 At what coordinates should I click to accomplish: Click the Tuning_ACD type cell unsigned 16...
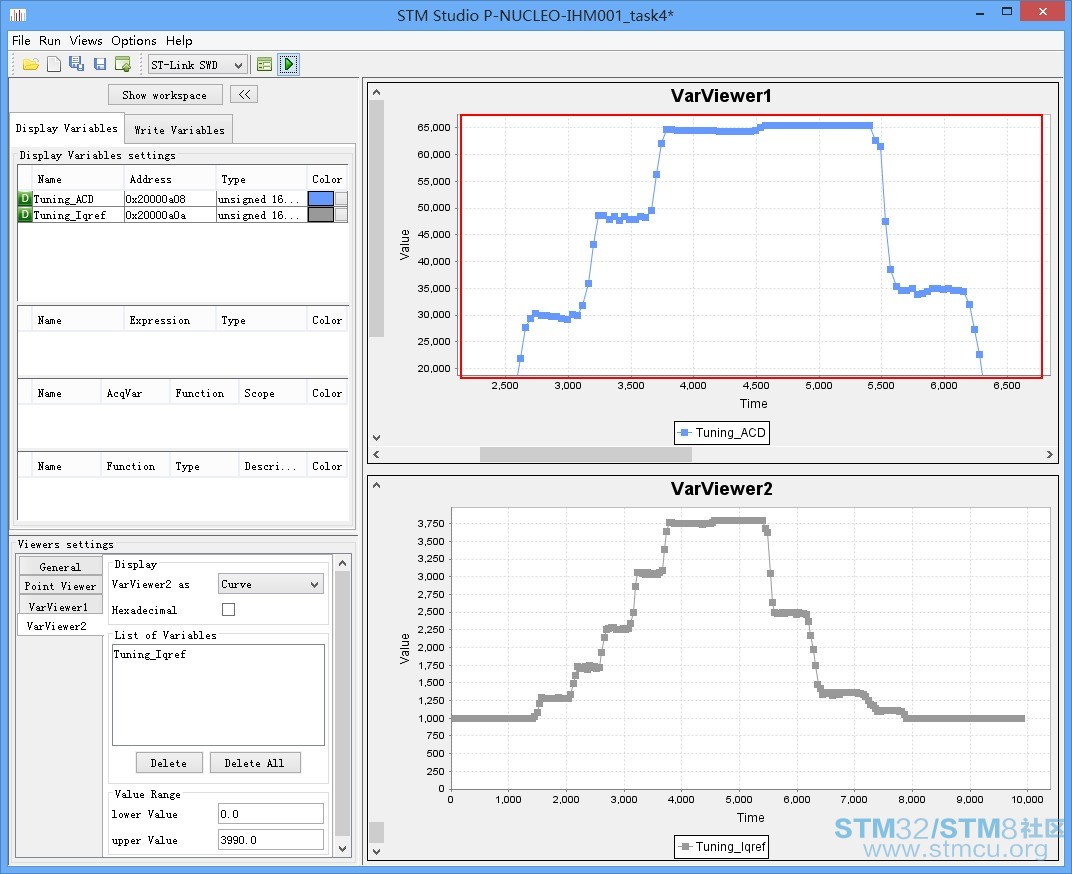click(x=260, y=199)
